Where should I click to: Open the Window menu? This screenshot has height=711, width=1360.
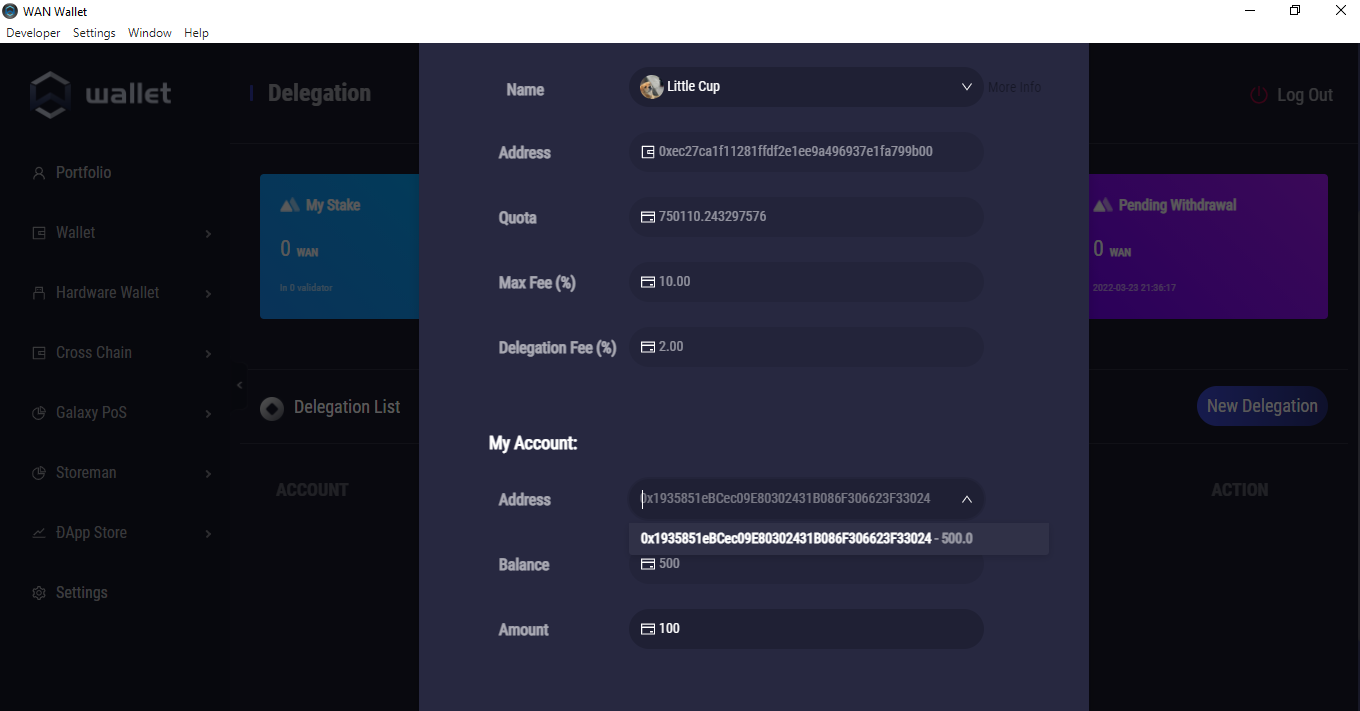point(149,33)
